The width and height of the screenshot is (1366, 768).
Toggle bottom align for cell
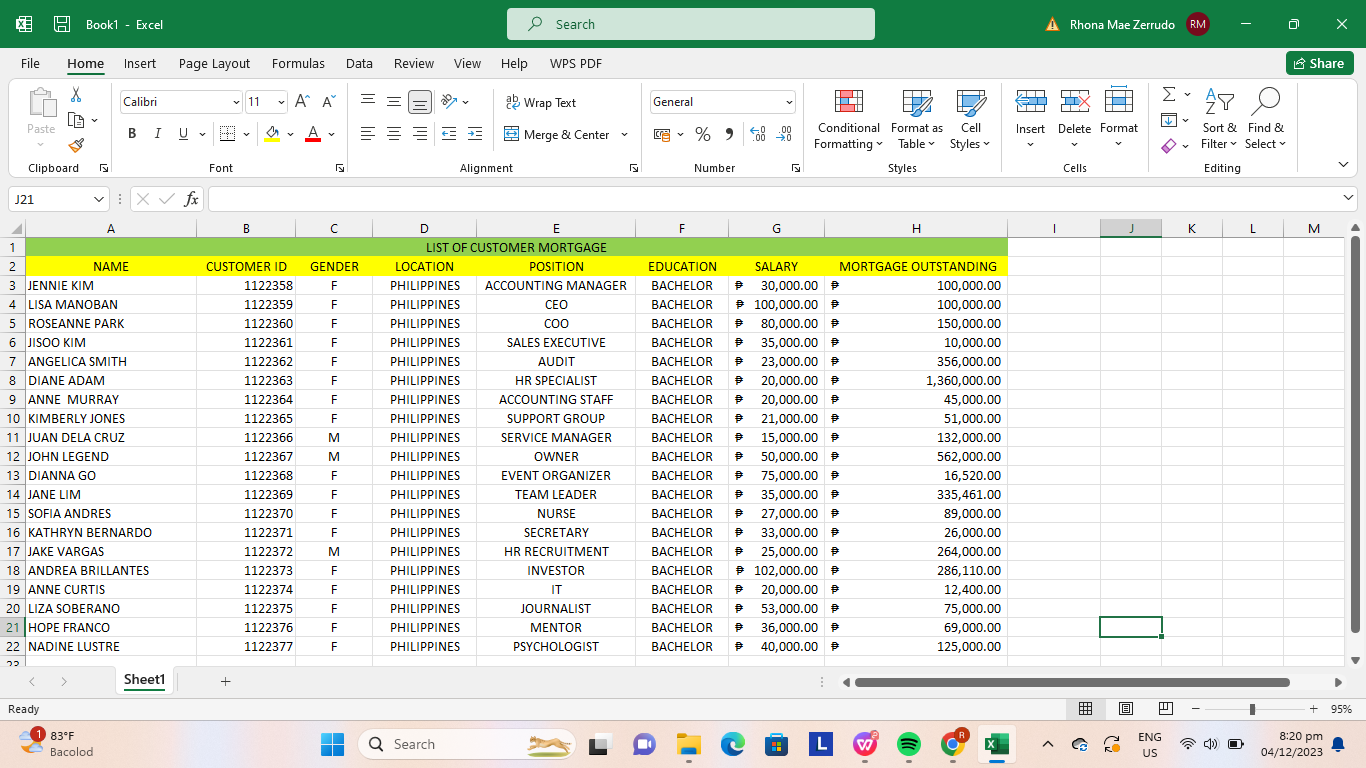click(x=420, y=101)
